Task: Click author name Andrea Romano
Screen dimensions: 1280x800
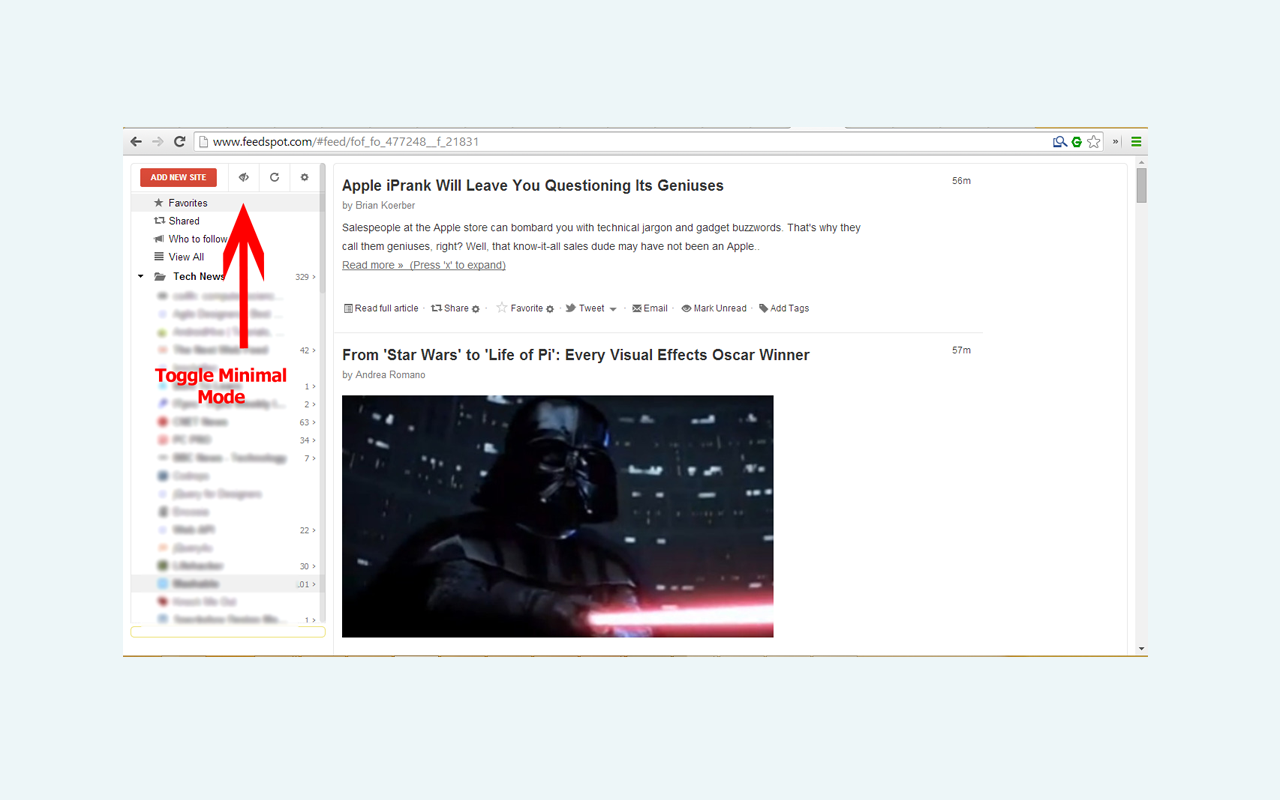Action: tap(391, 375)
